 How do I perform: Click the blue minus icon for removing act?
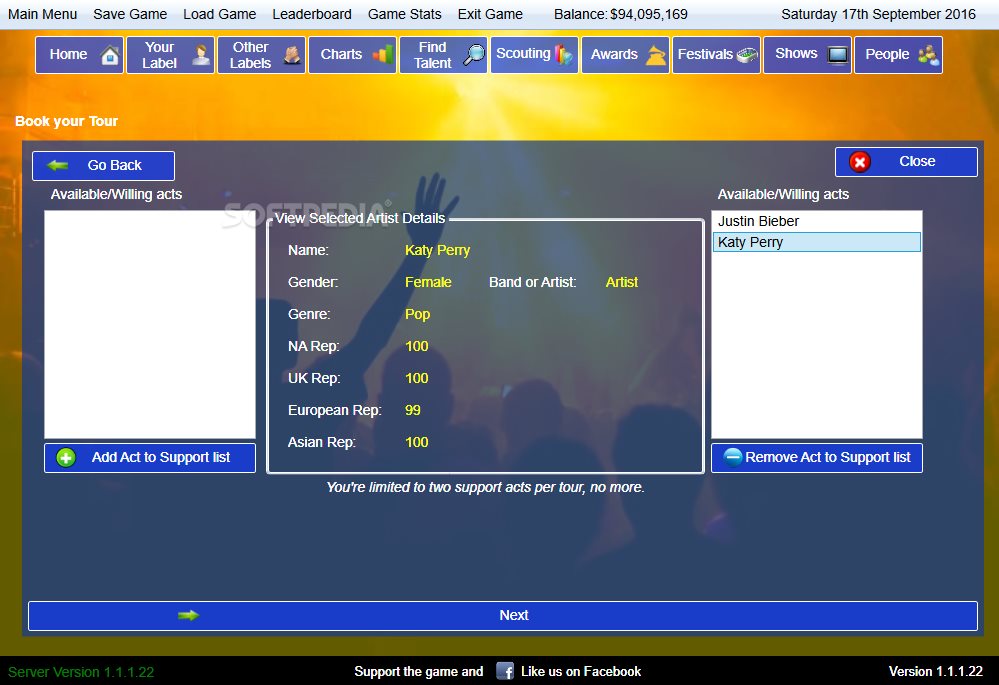point(733,457)
